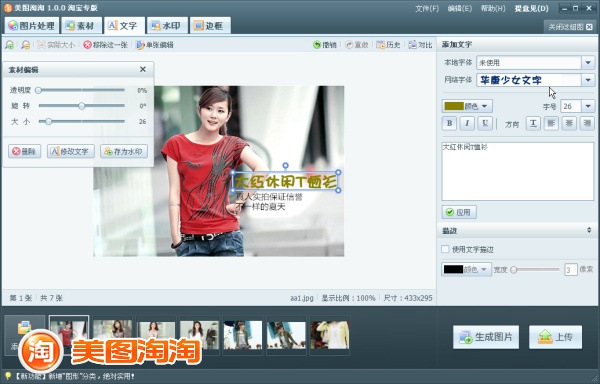Click the 显示比例：100% text
The height and width of the screenshot is (384, 600).
[x=348, y=298]
